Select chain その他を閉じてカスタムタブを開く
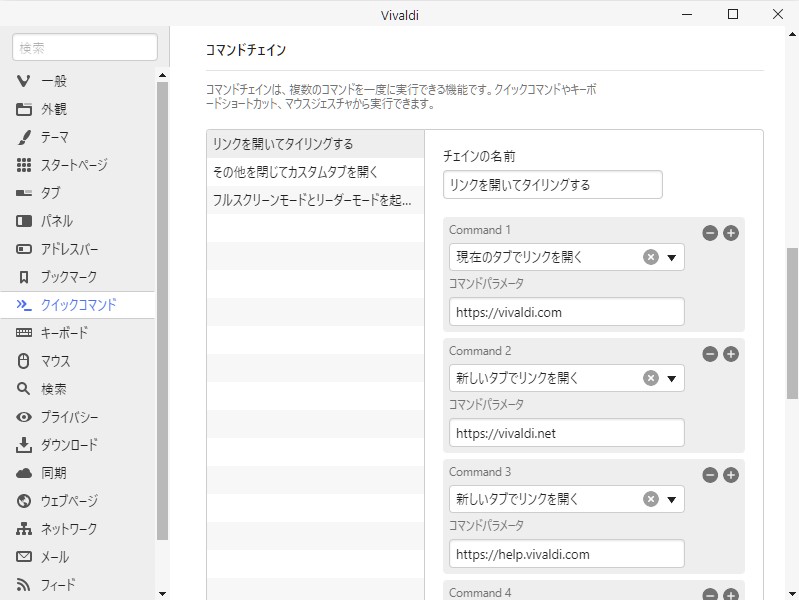799x600 pixels. [x=315, y=172]
